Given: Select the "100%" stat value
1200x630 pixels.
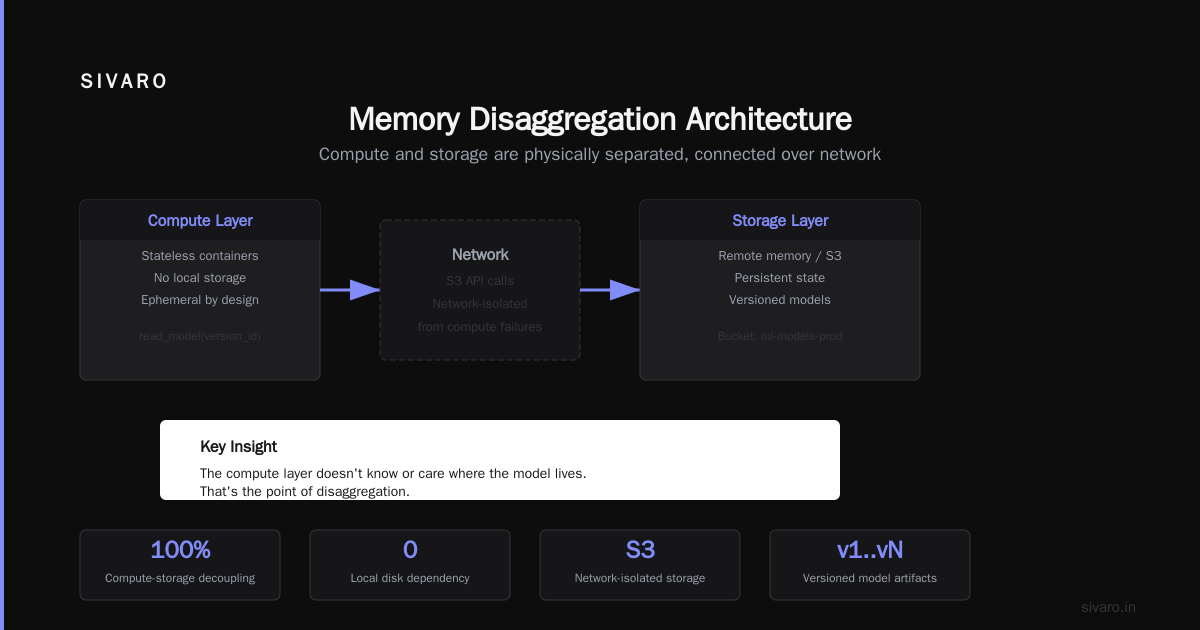Looking at the screenshot, I should (x=180, y=550).
